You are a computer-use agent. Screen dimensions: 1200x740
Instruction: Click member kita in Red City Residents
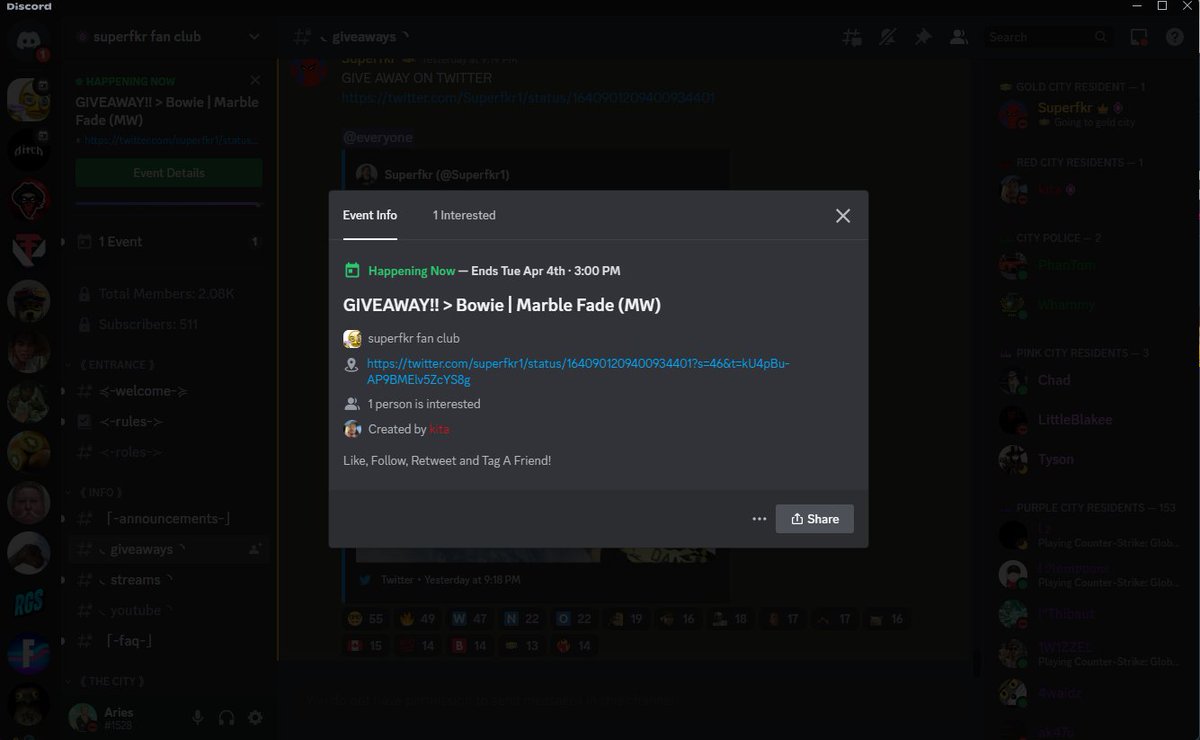point(1090,189)
